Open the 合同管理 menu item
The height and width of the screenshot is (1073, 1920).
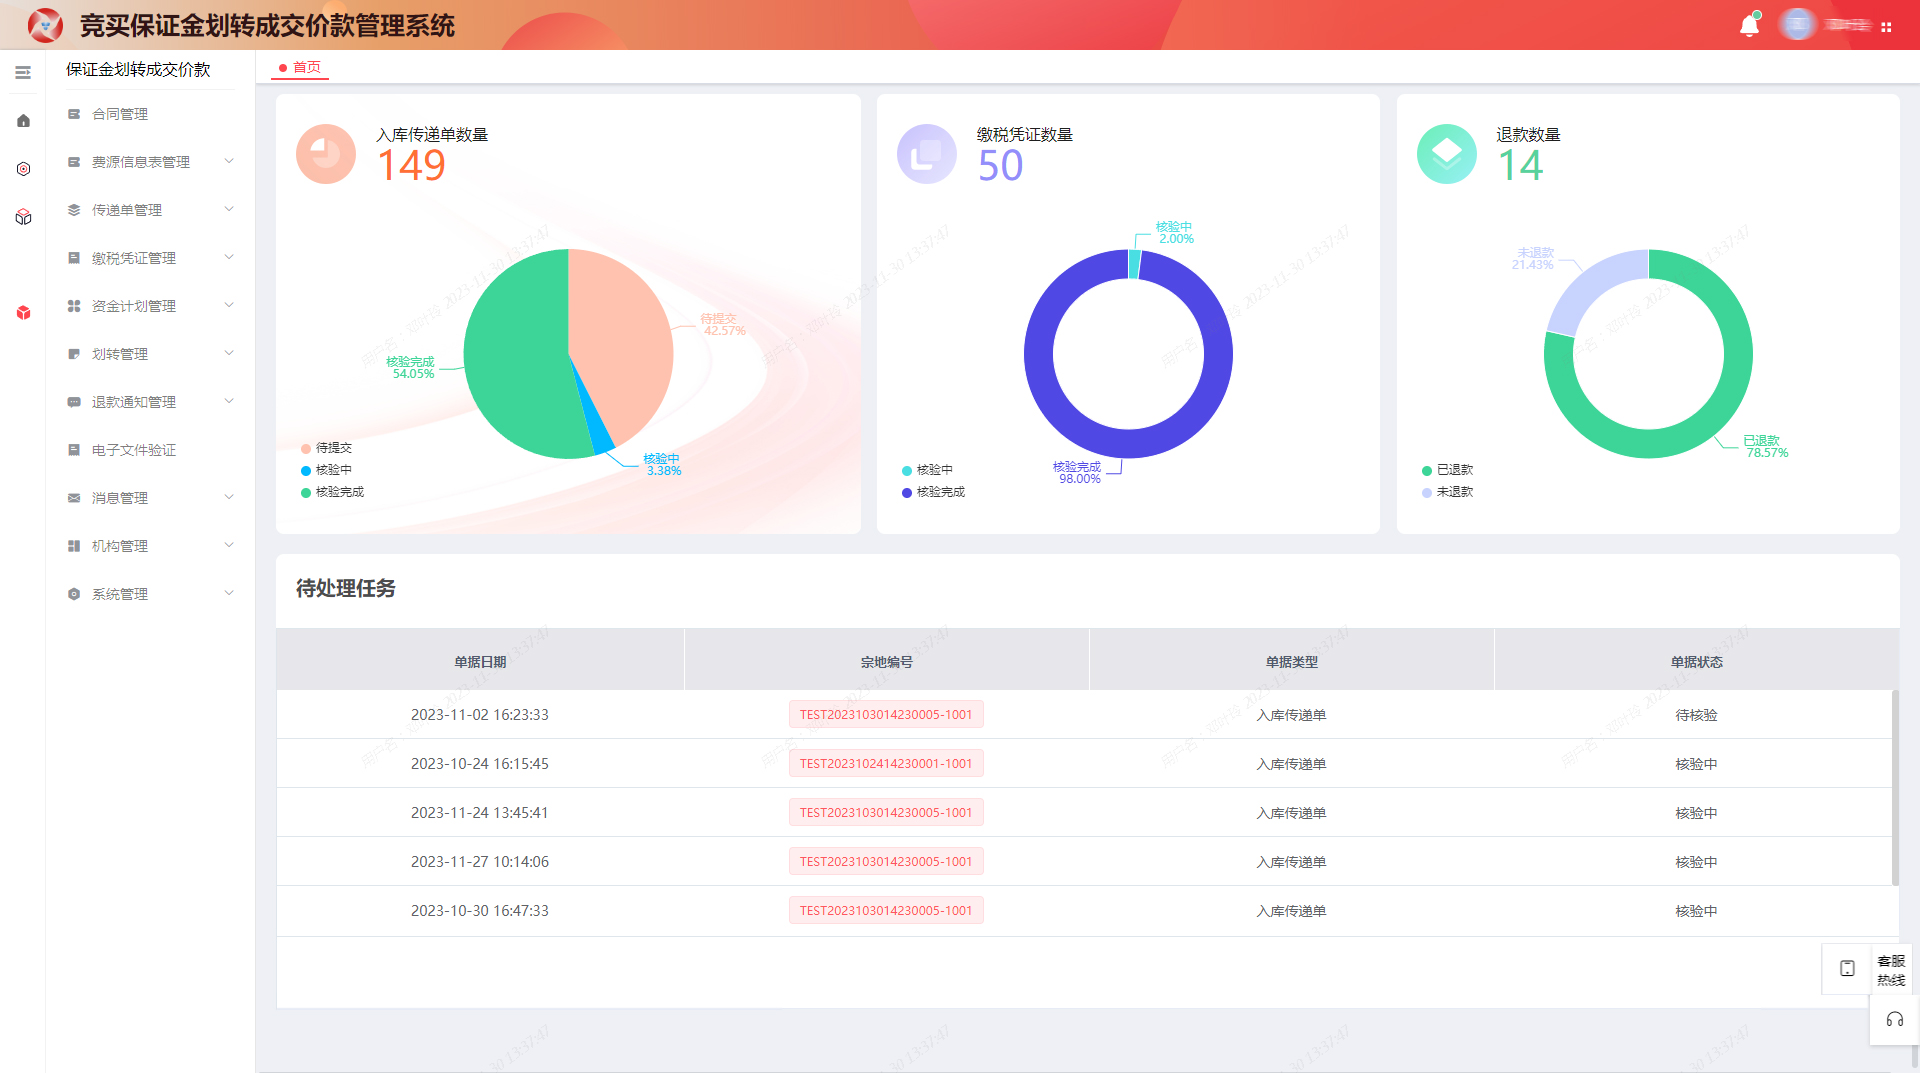[x=120, y=114]
